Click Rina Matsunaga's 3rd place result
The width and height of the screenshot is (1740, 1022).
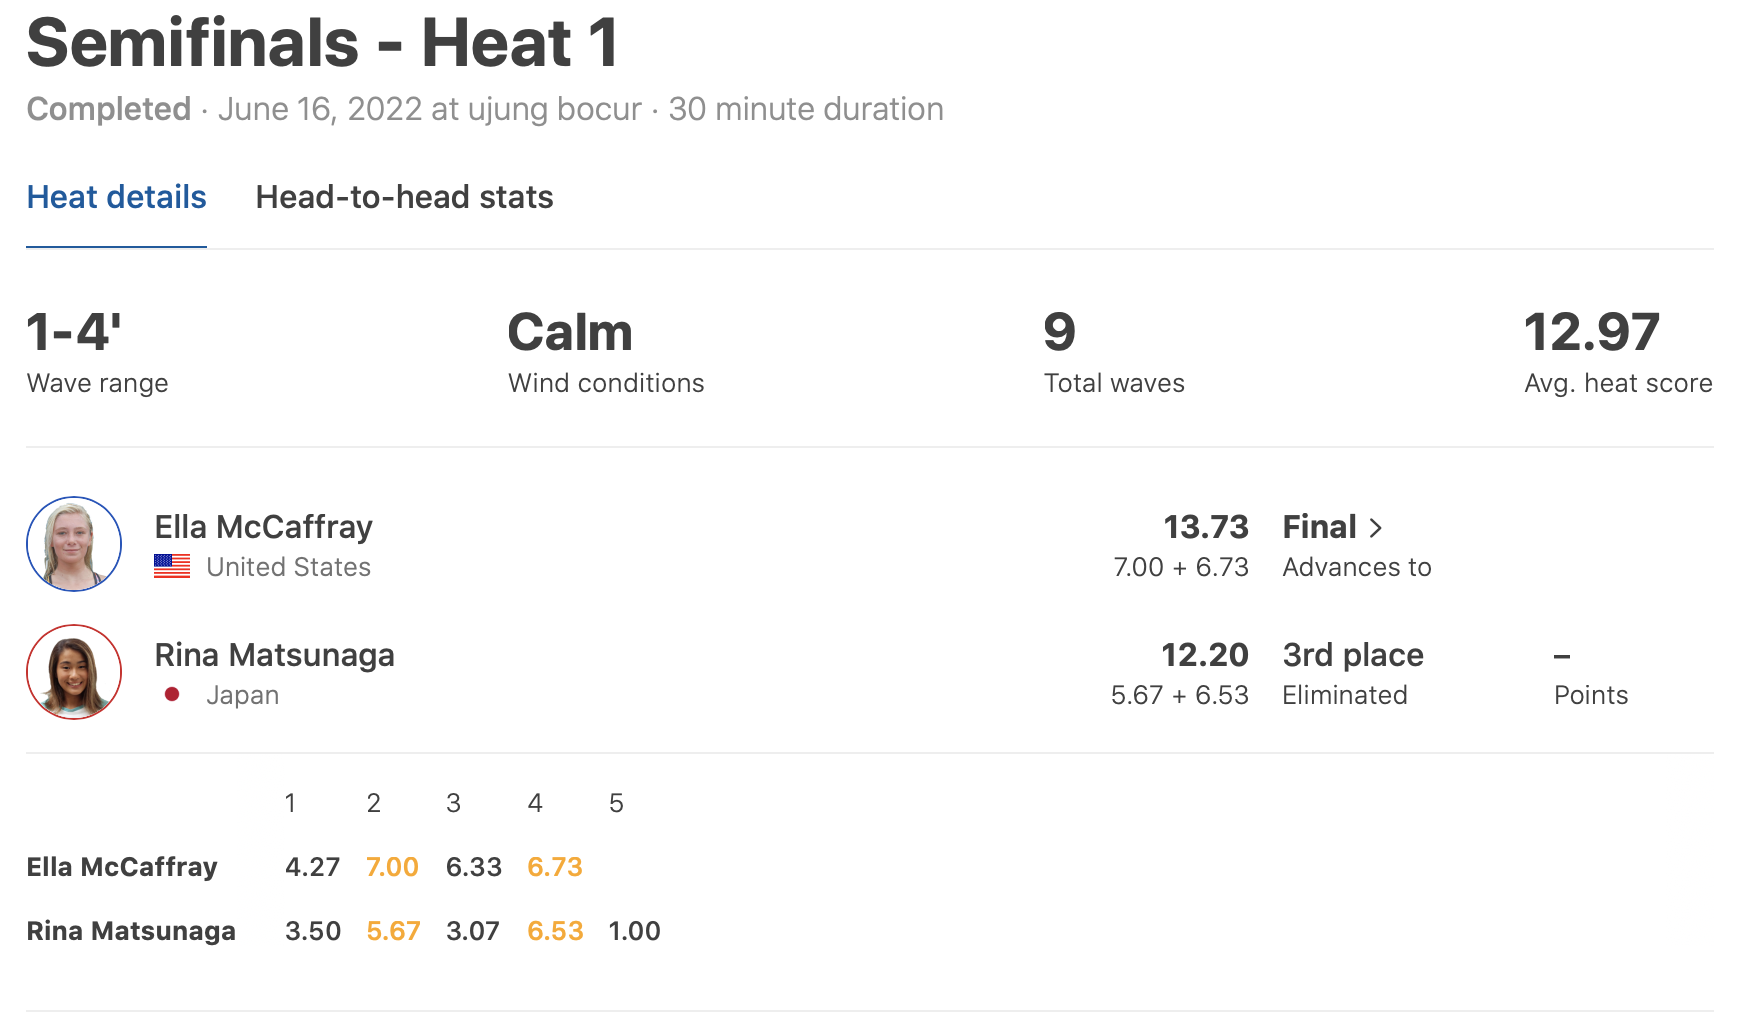click(1352, 655)
